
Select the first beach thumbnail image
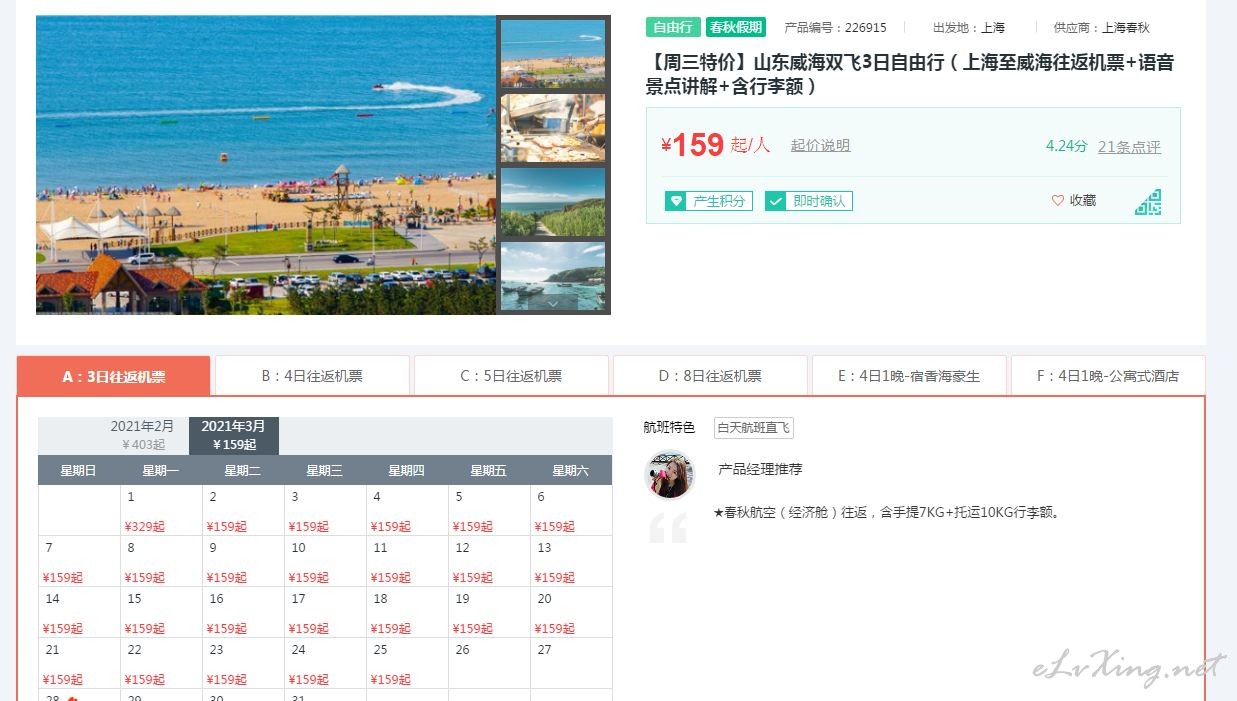[553, 54]
